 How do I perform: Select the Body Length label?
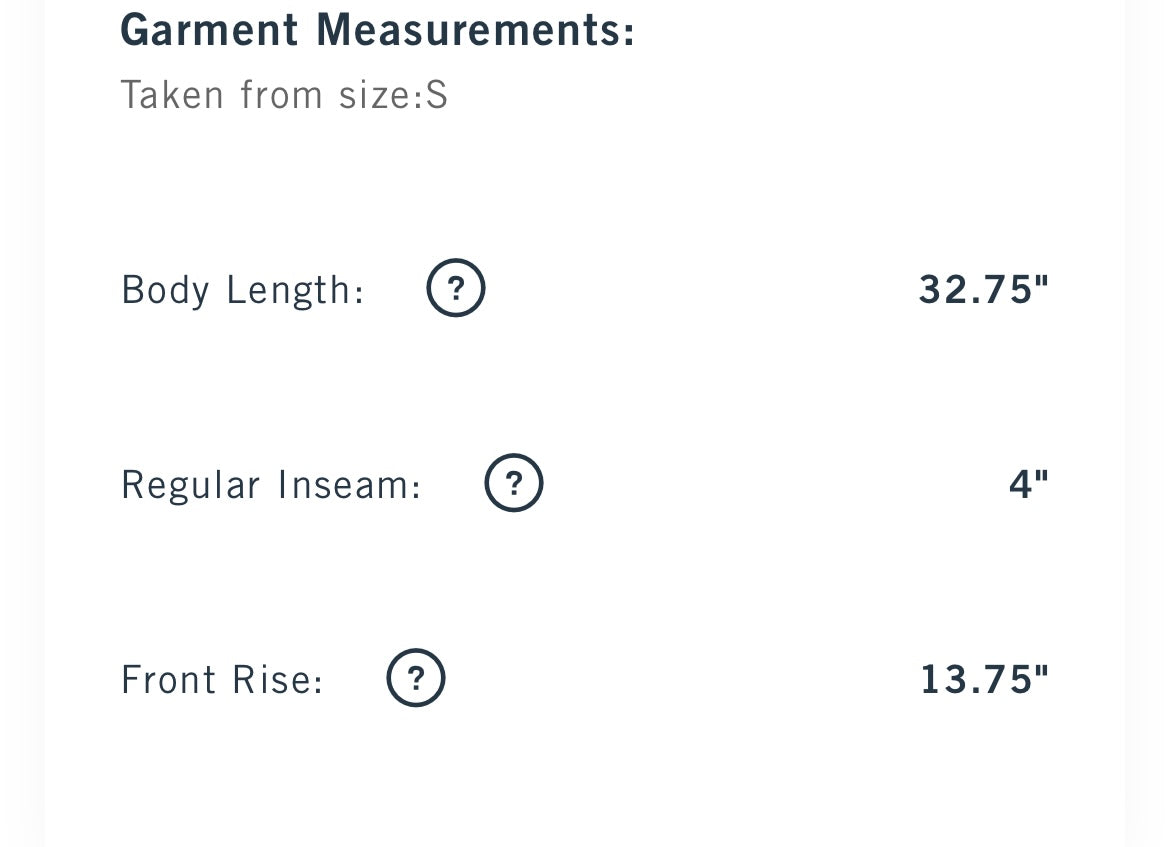(242, 290)
